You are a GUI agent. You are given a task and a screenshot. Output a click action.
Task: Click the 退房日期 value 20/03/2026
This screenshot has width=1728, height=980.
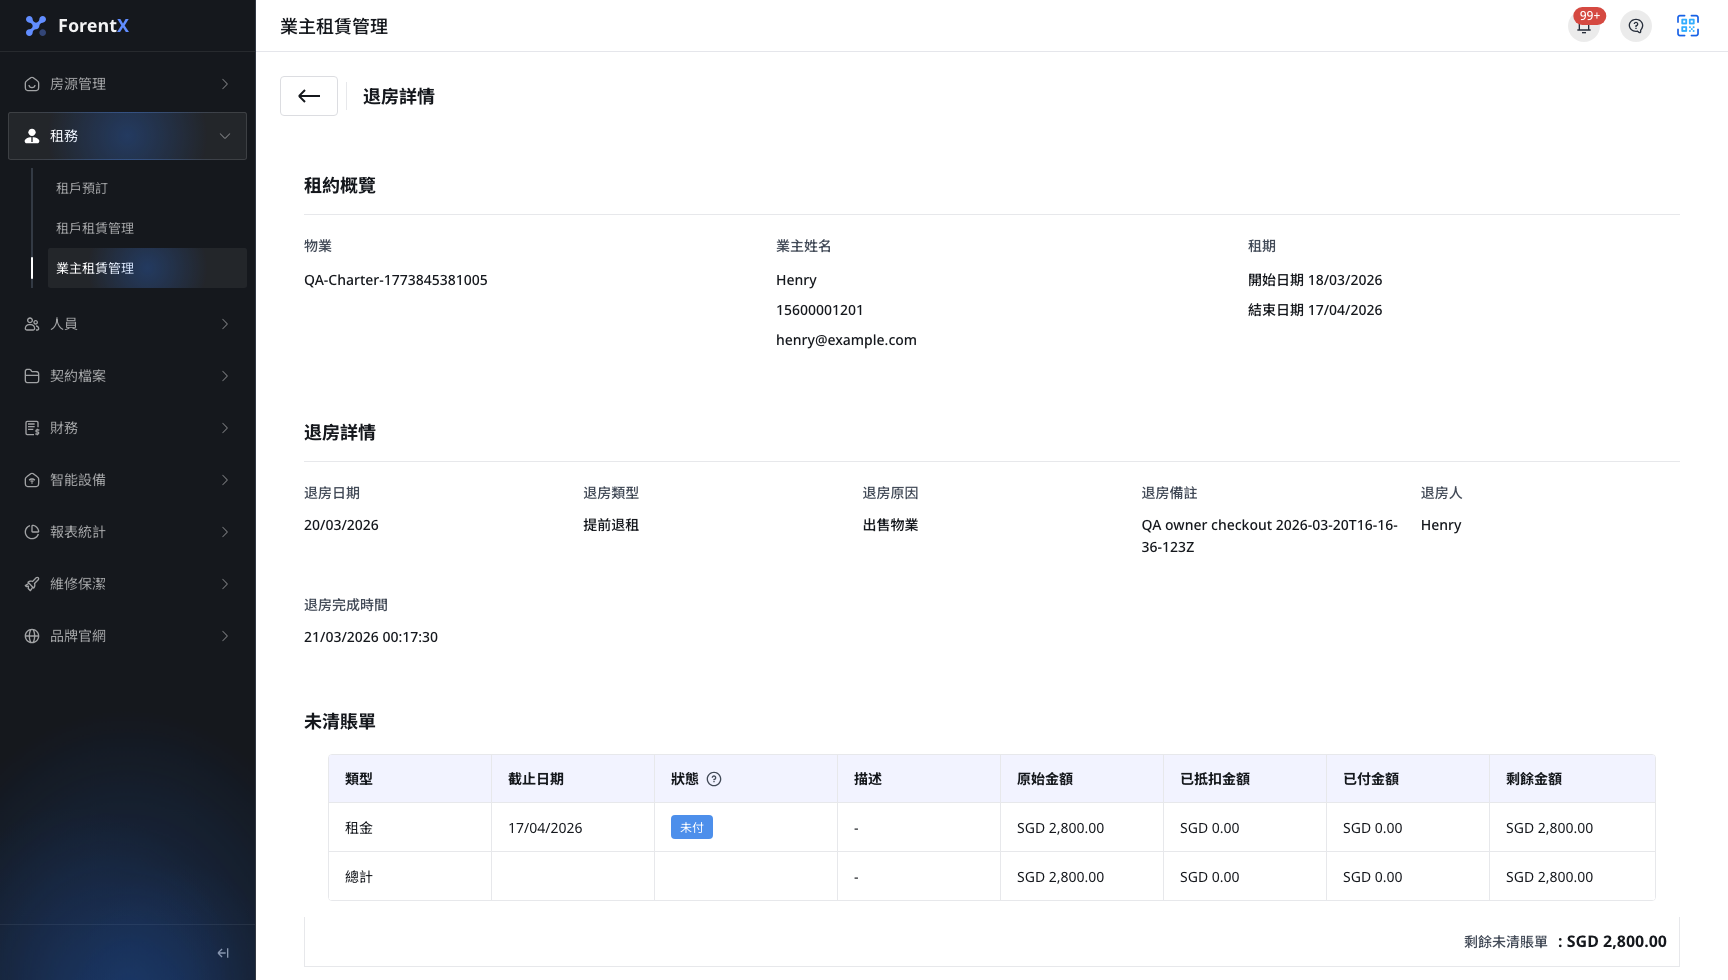(x=341, y=525)
